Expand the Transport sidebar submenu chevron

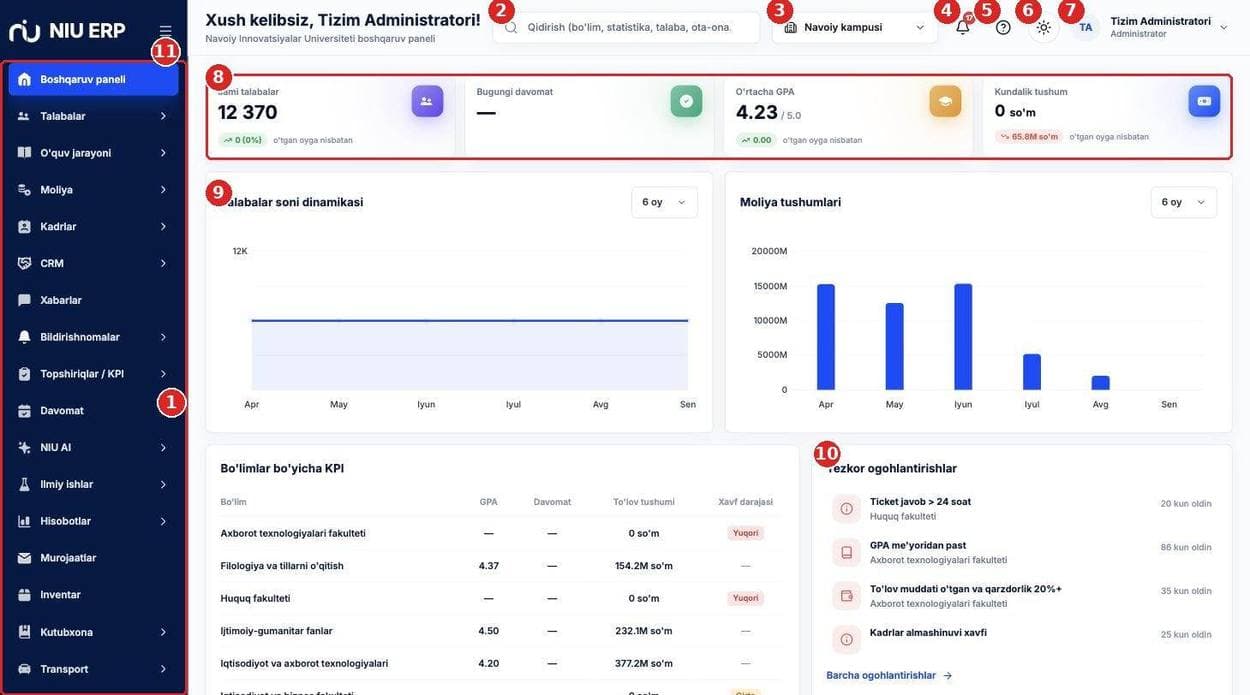tap(163, 669)
